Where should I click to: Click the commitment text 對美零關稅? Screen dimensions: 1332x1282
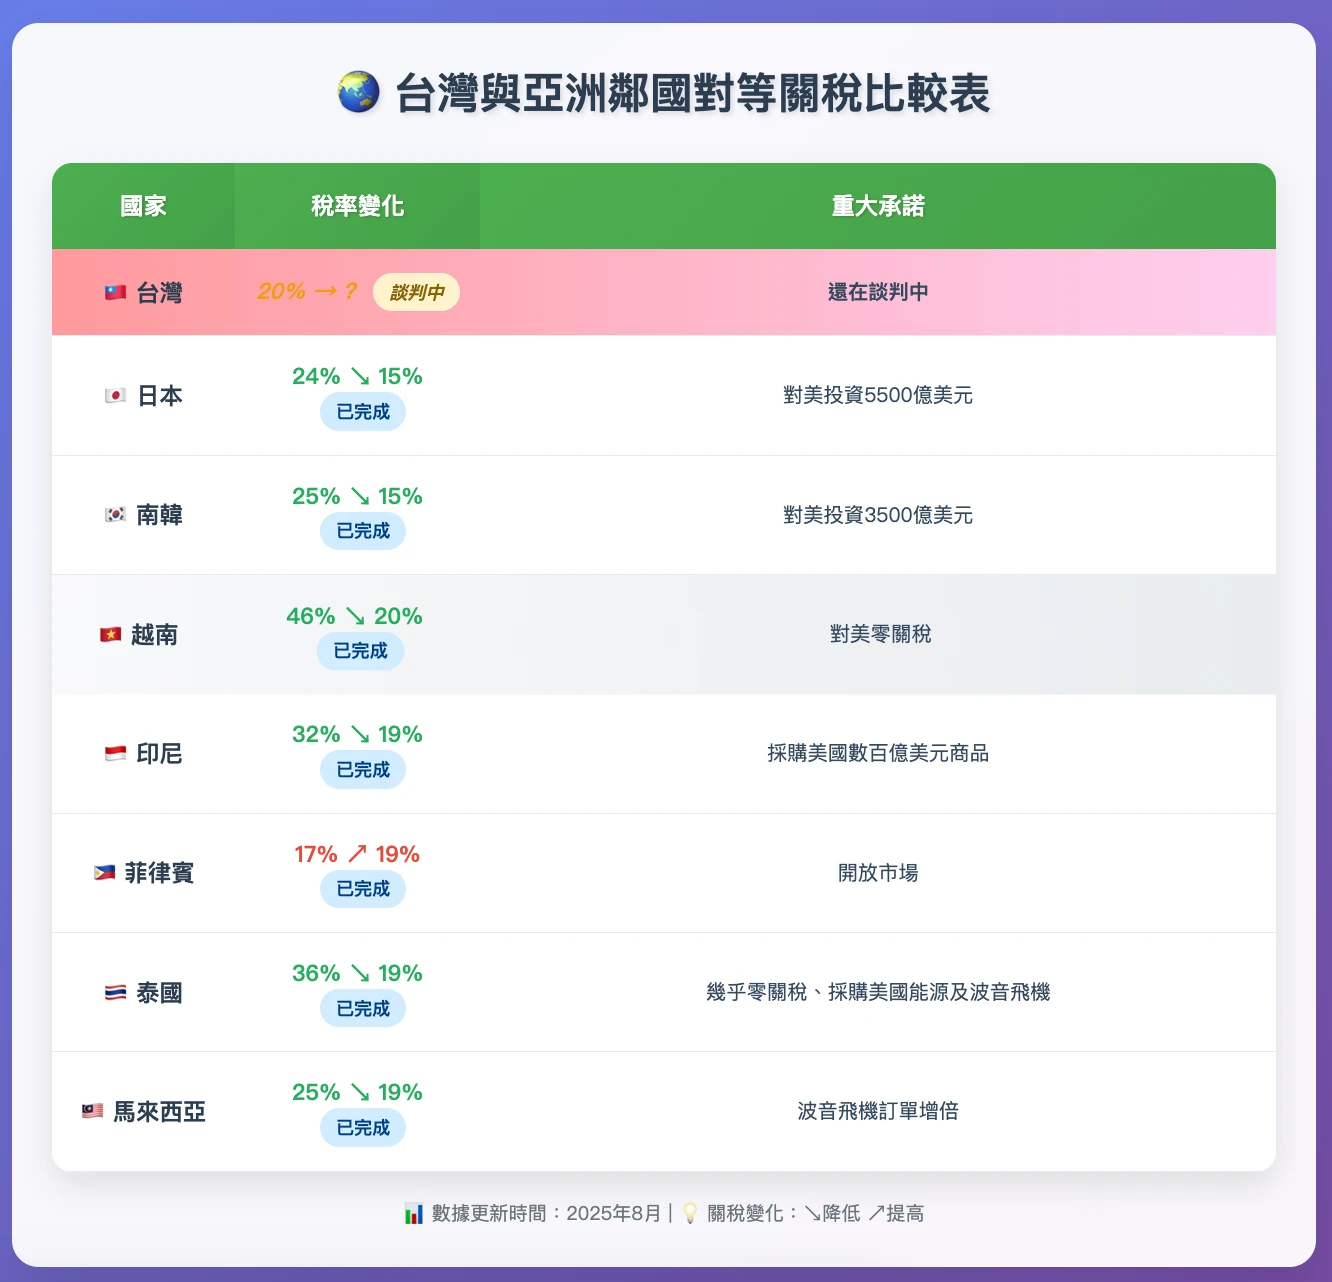tap(880, 635)
